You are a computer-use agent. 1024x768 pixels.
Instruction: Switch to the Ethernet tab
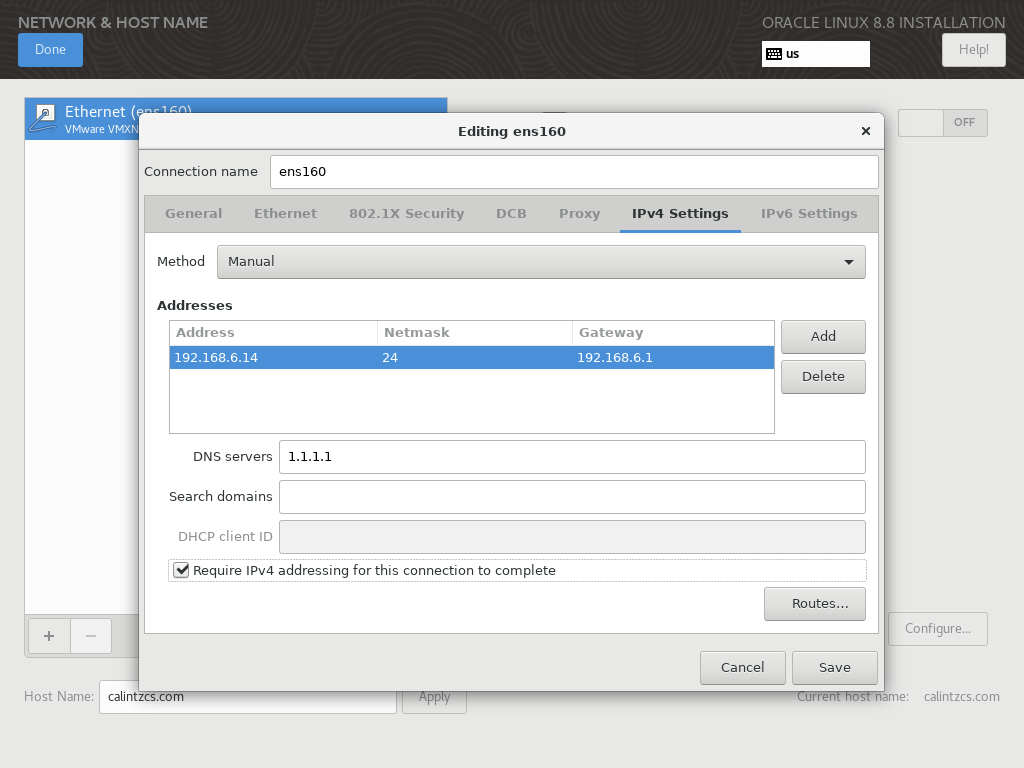pyautogui.click(x=285, y=214)
